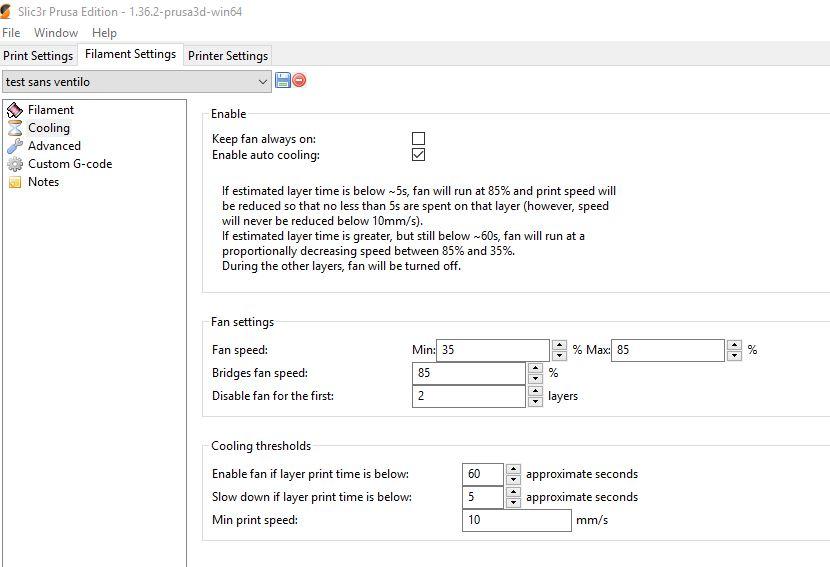Uncheck Enable auto cooling checkbox
Viewport: 830px width, 567px height.
click(418, 155)
